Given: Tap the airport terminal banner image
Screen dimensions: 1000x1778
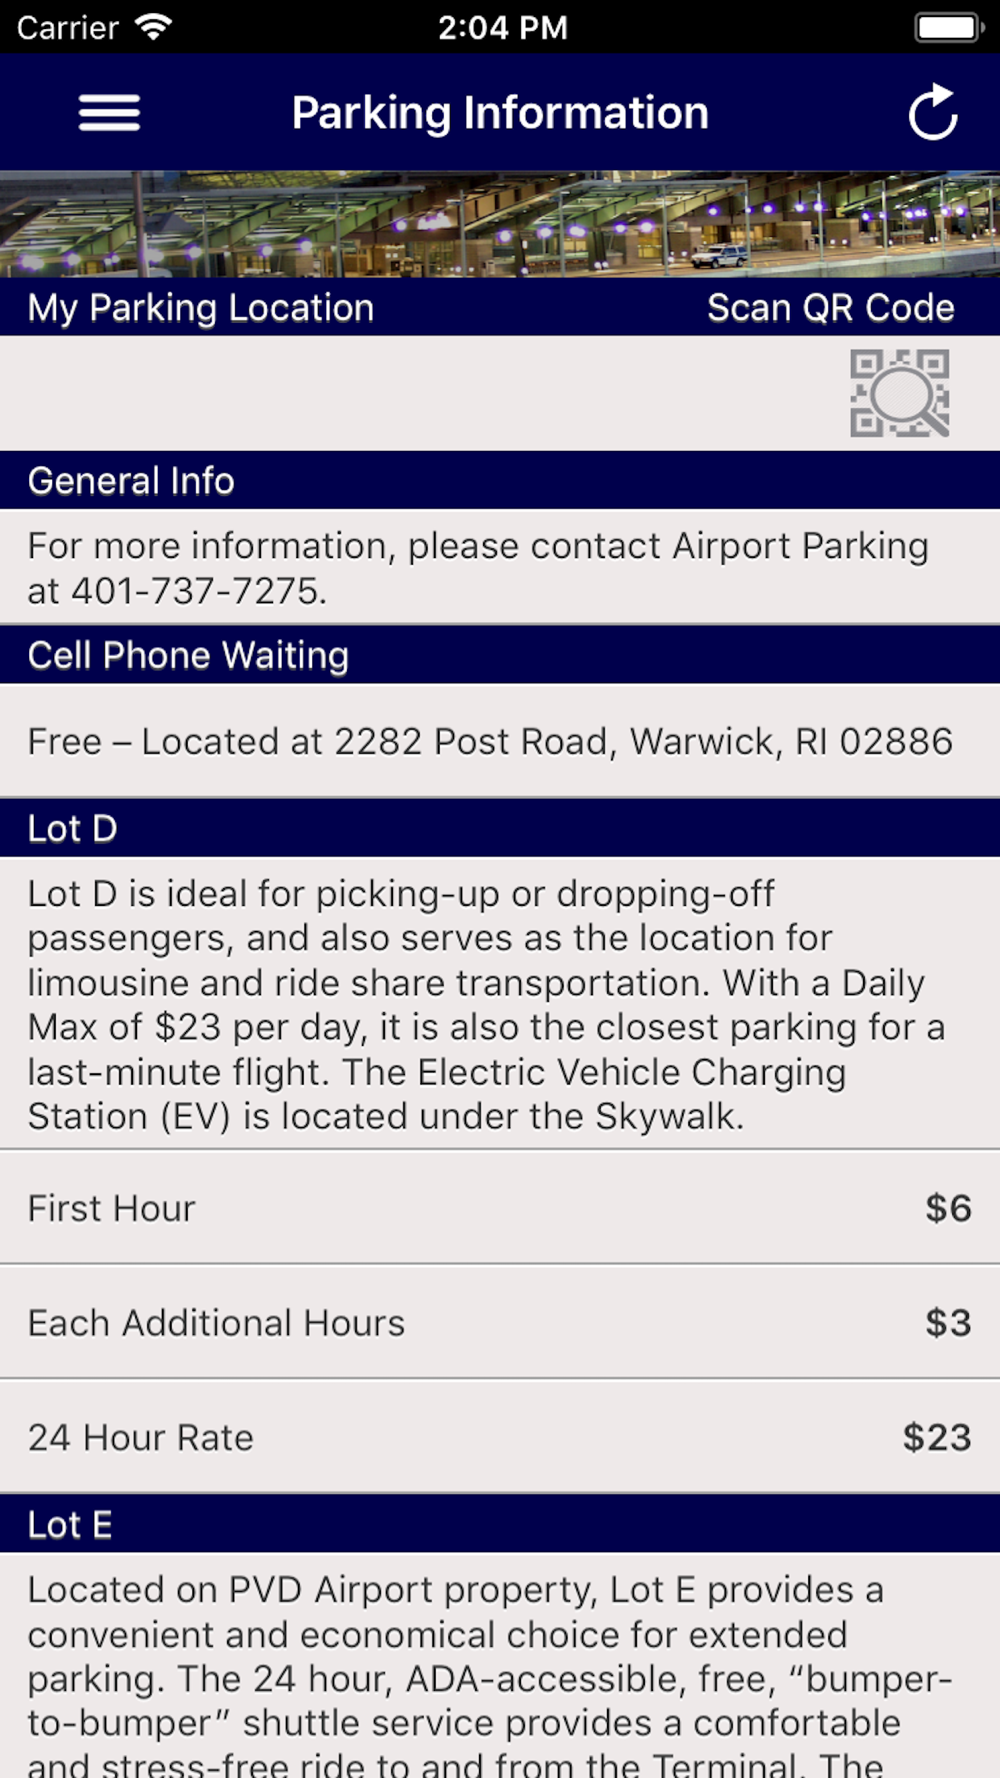Looking at the screenshot, I should tap(500, 224).
